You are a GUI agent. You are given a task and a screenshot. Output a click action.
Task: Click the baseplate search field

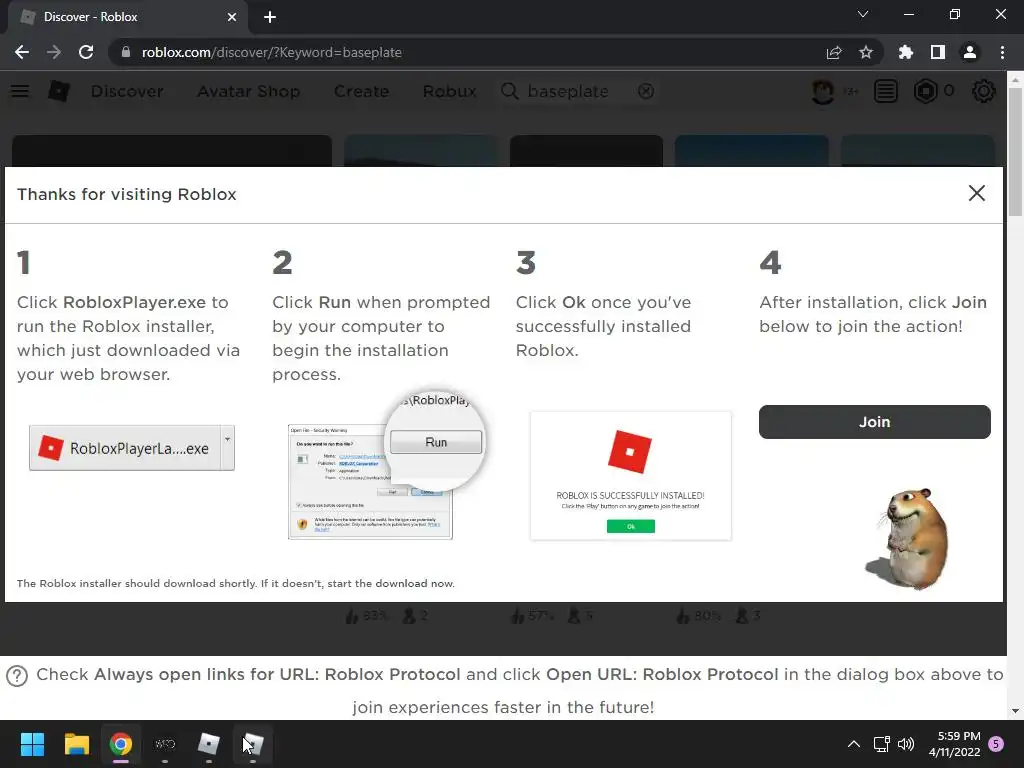click(578, 91)
